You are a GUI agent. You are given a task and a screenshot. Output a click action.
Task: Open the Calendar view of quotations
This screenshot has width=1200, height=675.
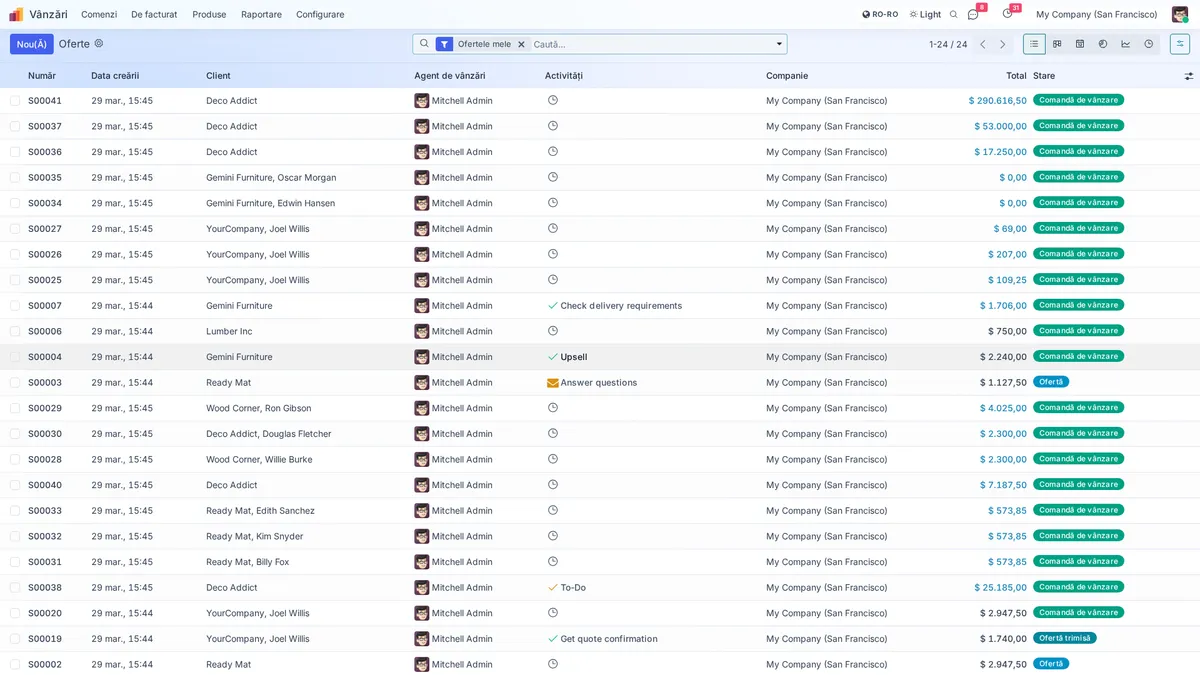[x=1081, y=44]
